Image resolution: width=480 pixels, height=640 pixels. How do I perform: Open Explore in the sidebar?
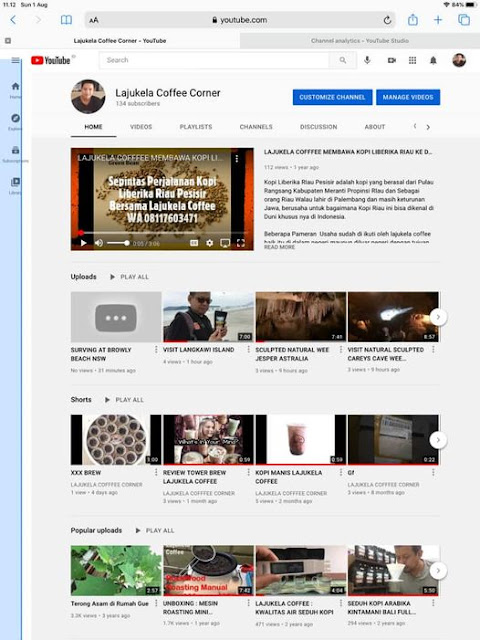coord(16,122)
